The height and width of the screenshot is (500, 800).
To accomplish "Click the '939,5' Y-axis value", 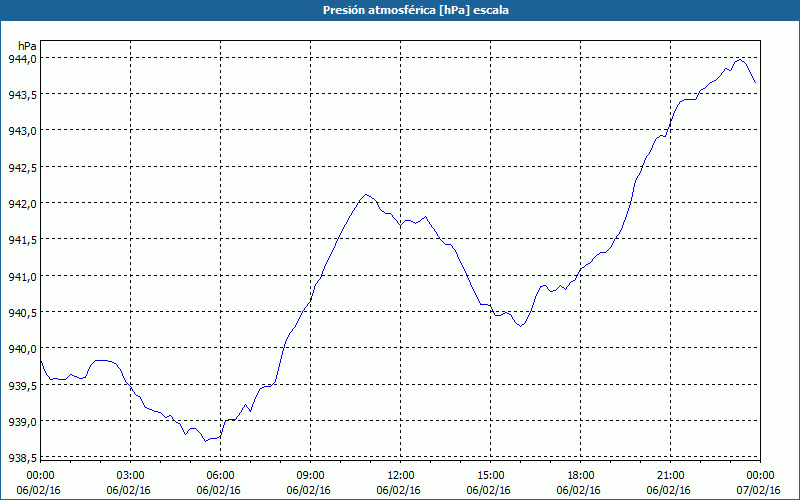I will click(22, 385).
